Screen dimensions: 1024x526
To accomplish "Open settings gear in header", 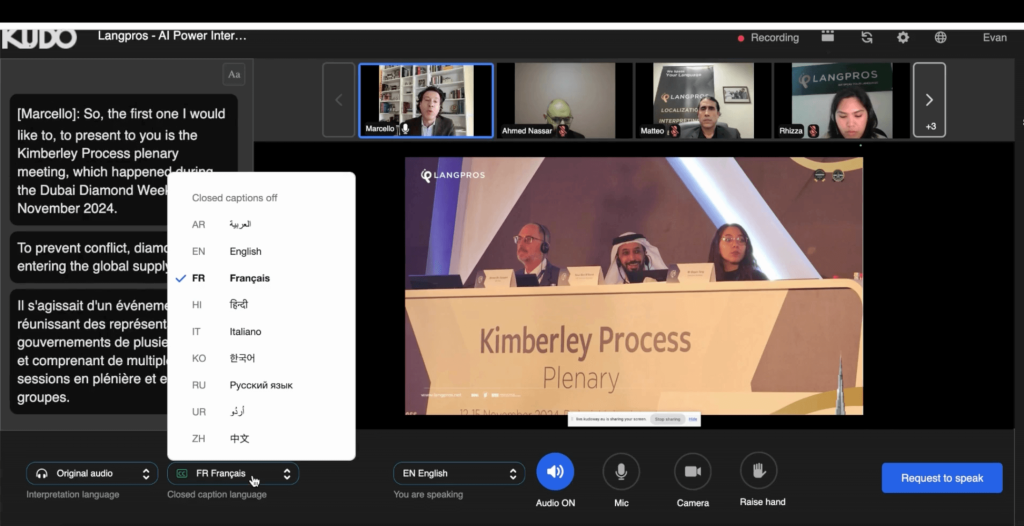I will pyautogui.click(x=903, y=37).
